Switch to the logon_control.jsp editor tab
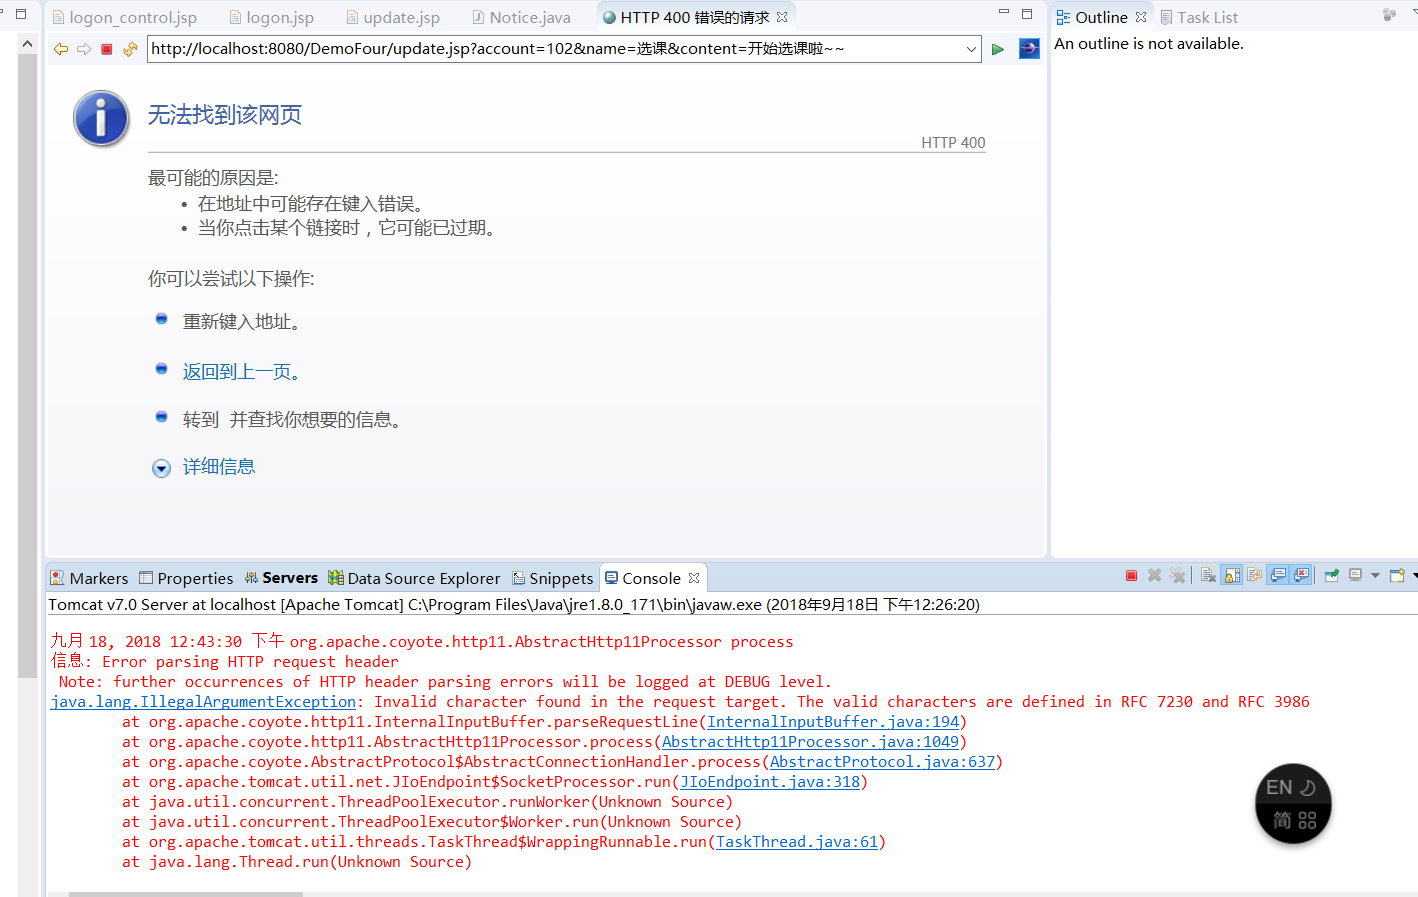 click(124, 17)
